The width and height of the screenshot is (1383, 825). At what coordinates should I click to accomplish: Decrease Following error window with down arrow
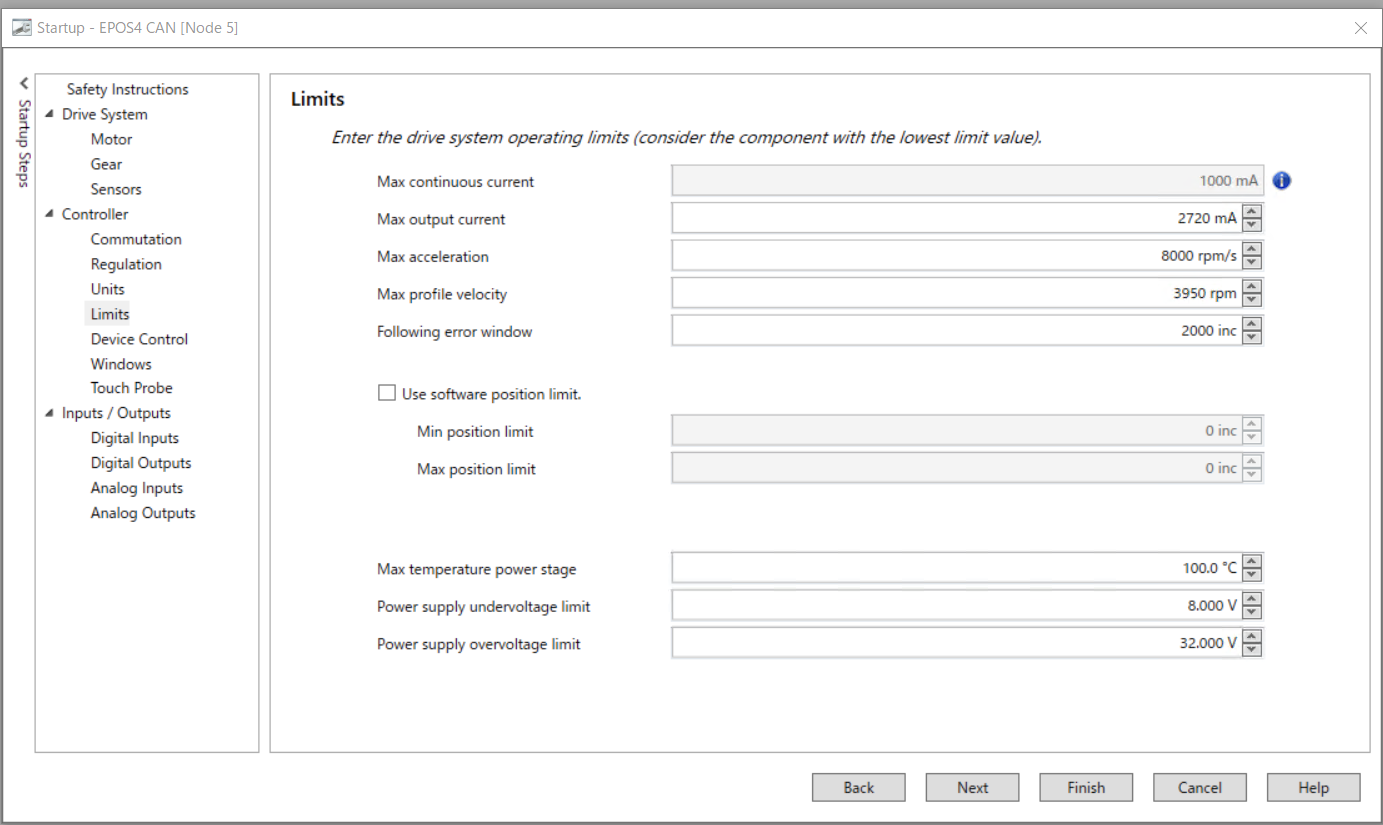1252,337
